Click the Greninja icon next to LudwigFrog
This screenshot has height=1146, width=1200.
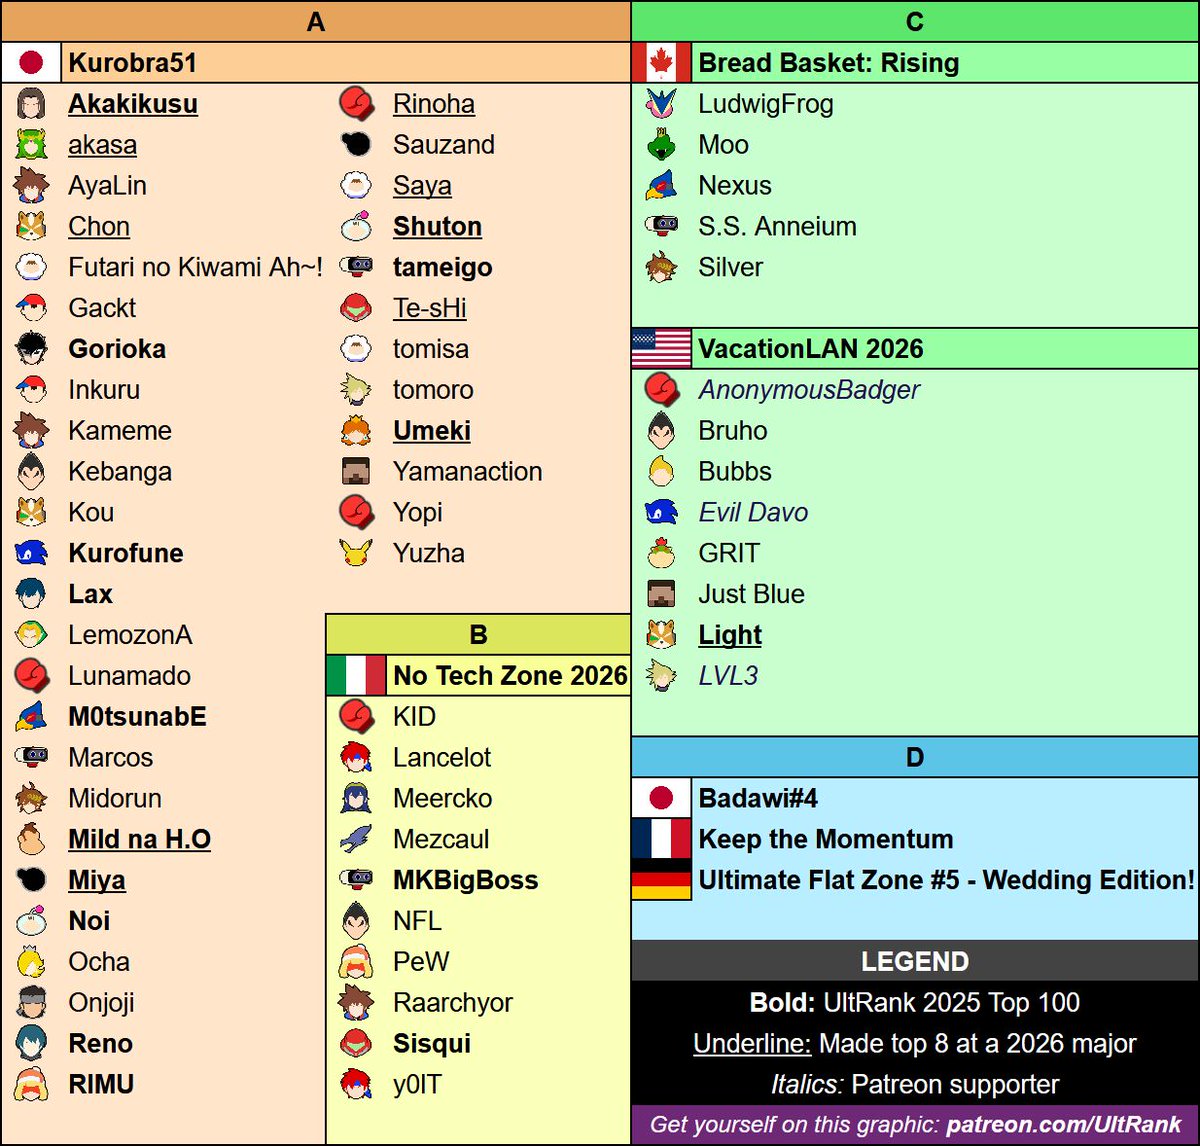click(x=661, y=103)
